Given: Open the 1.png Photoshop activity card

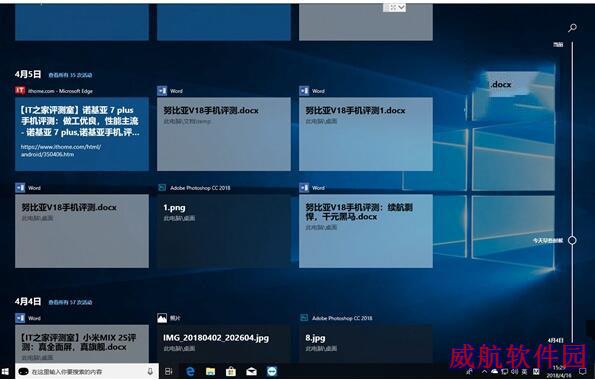Looking at the screenshot, I should coord(224,231).
